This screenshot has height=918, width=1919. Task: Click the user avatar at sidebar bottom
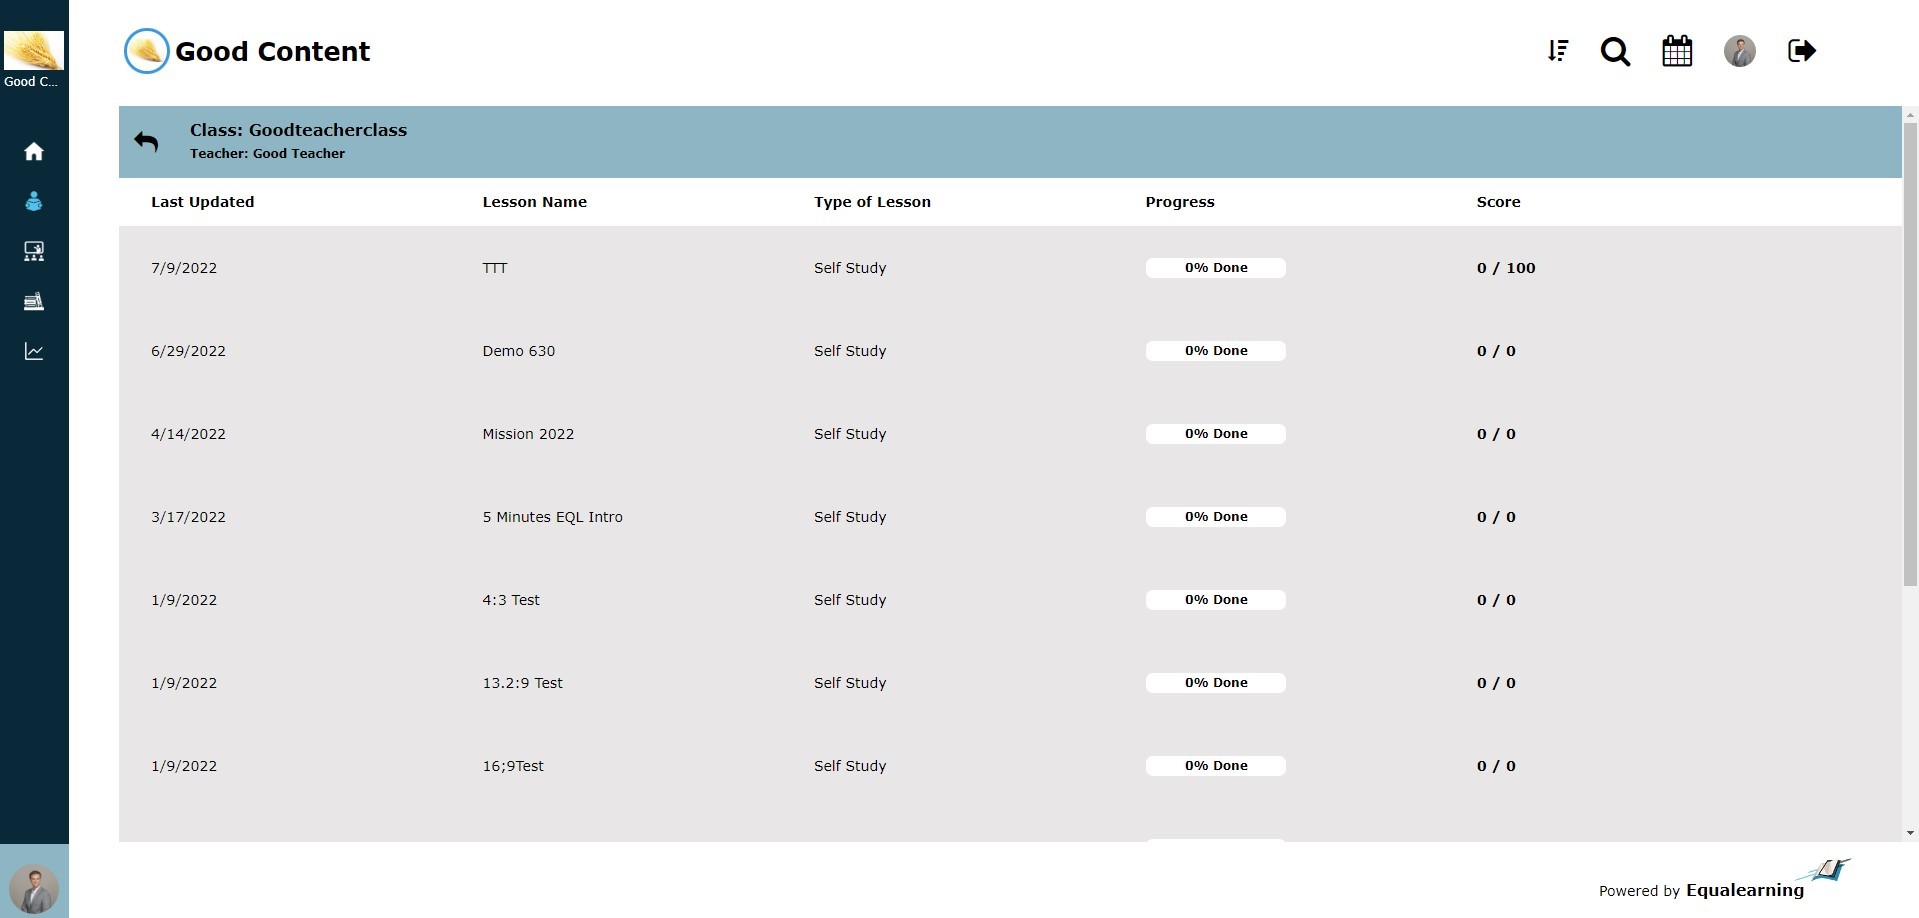coord(34,889)
